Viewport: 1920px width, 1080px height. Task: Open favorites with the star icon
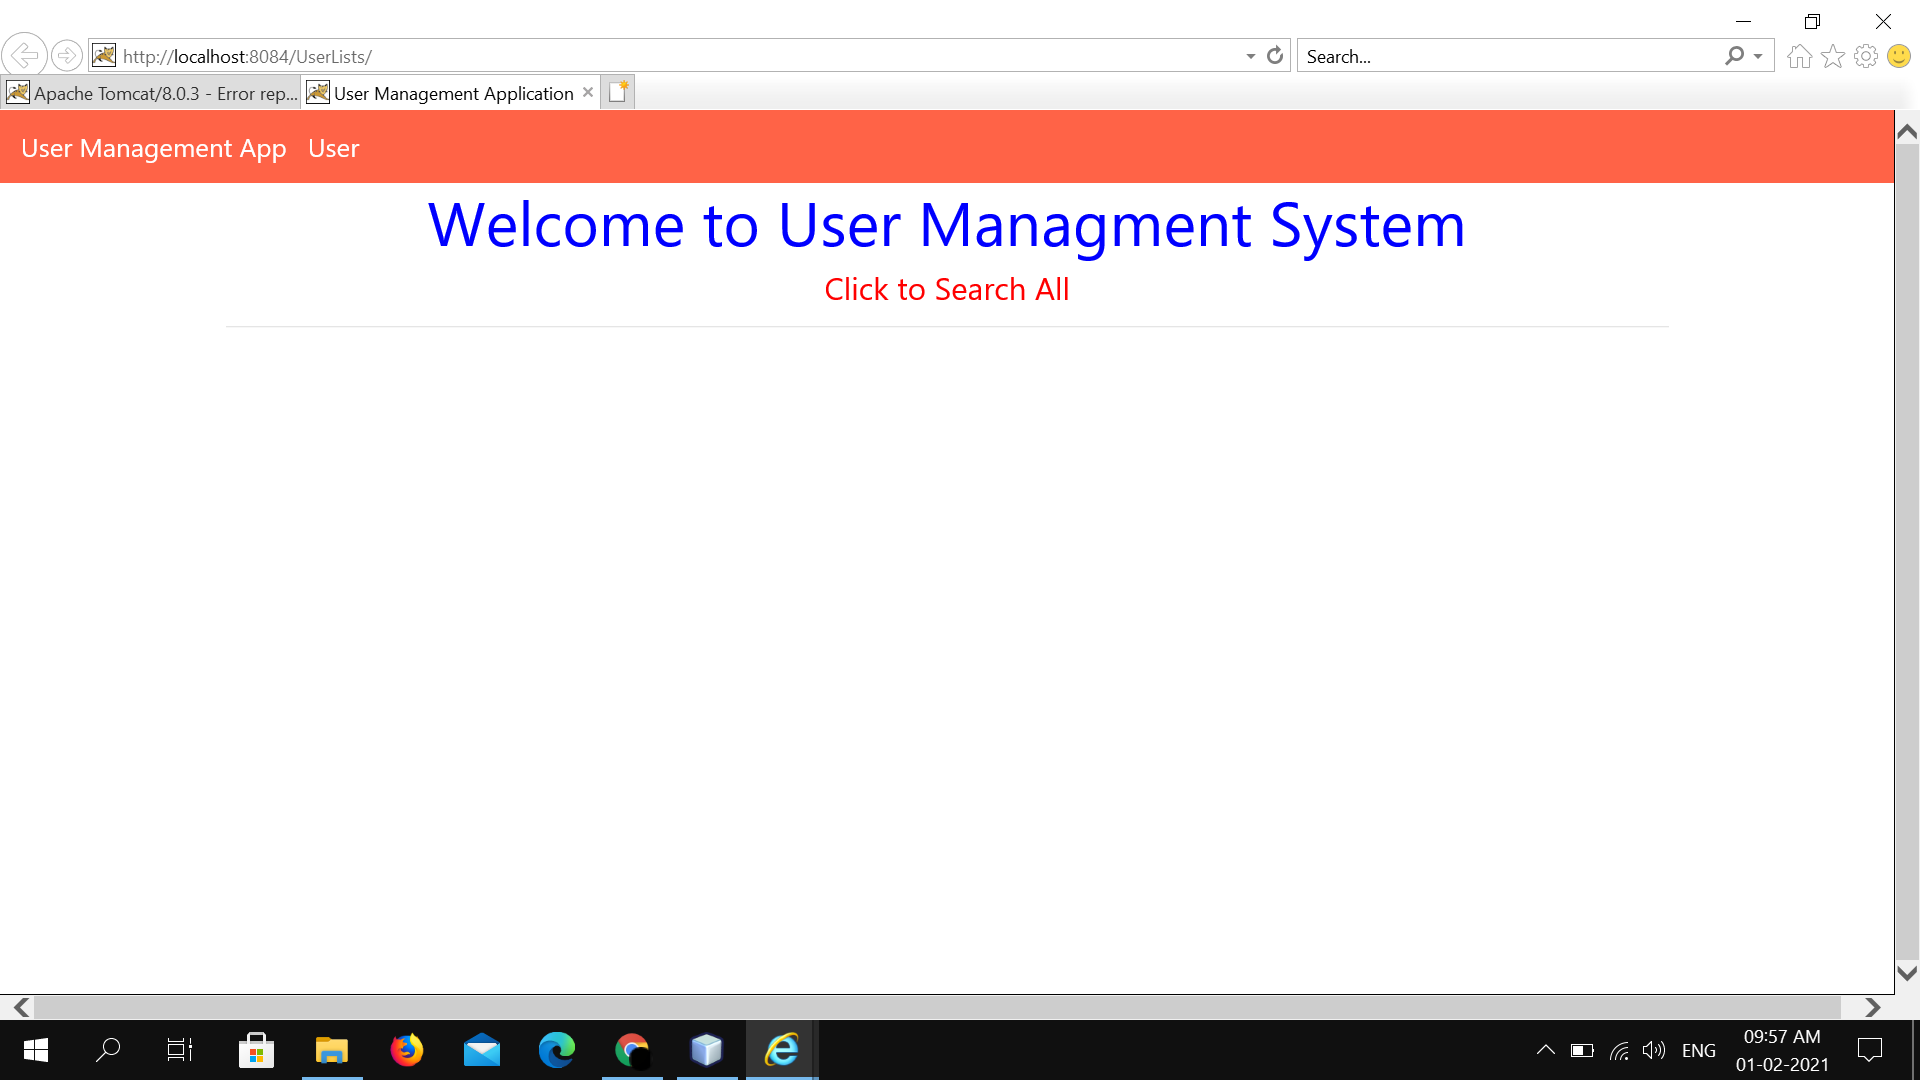click(1833, 56)
